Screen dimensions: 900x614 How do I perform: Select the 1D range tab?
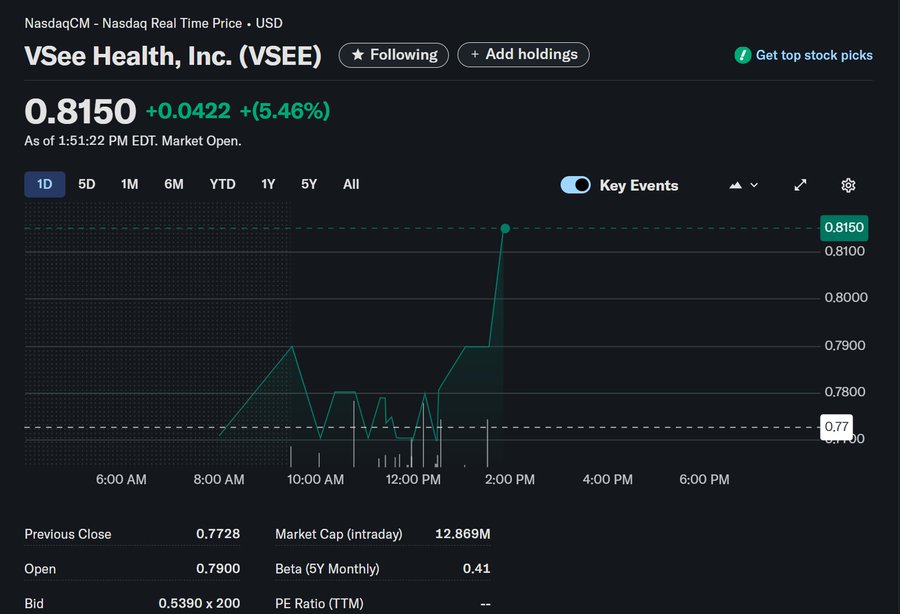[x=45, y=184]
